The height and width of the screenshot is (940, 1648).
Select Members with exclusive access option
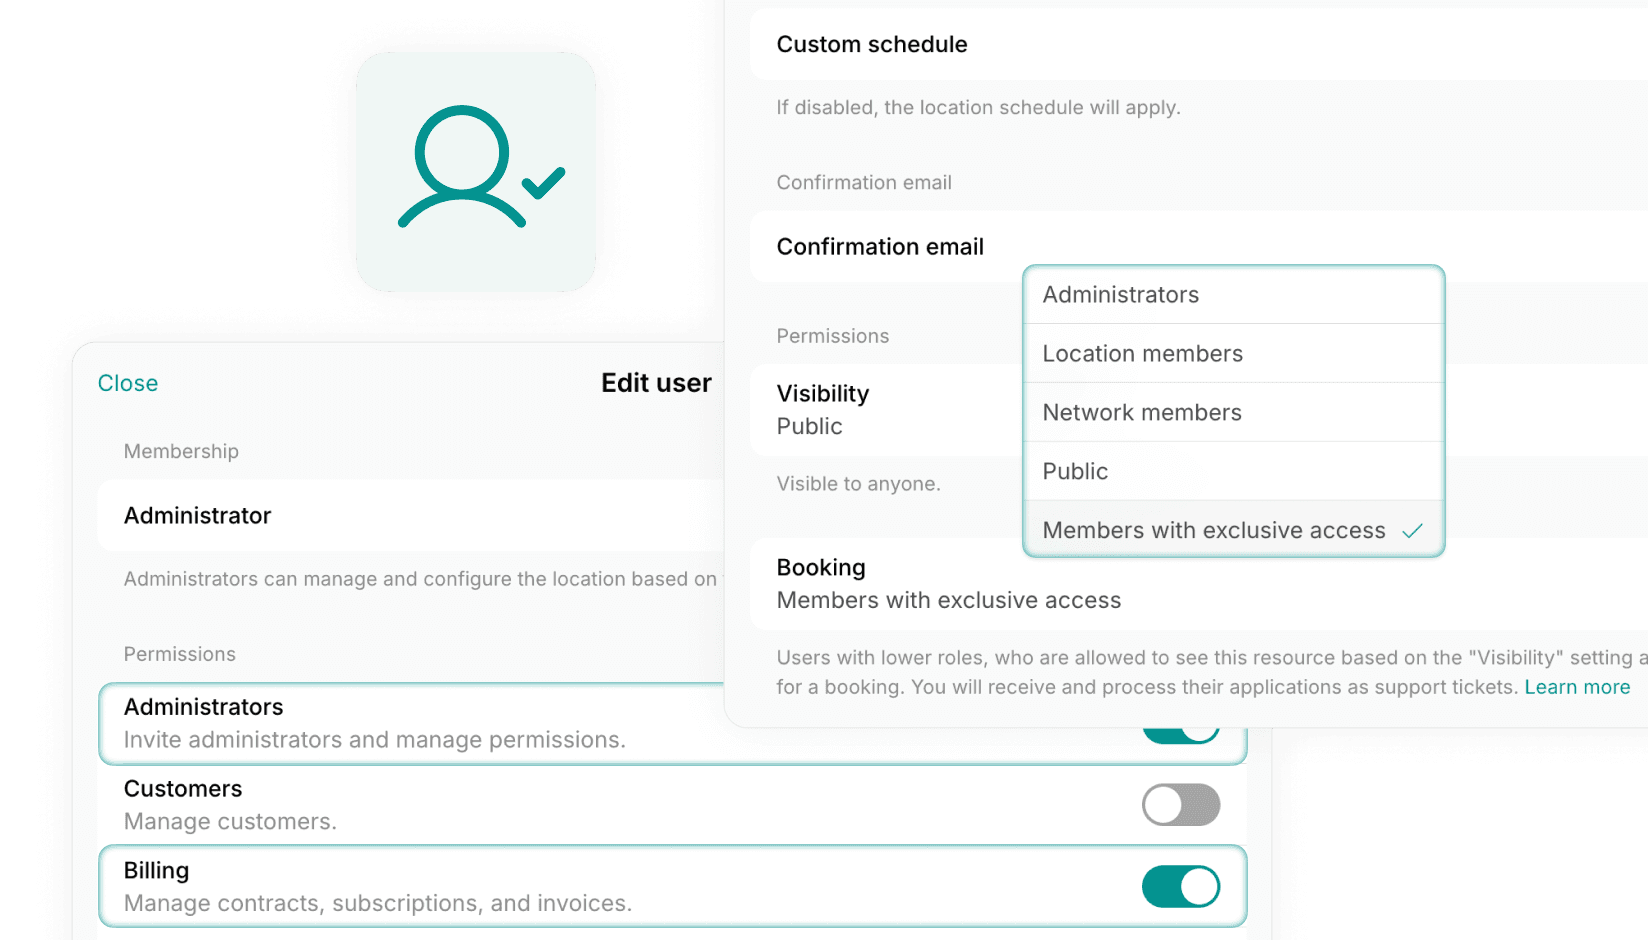click(x=1213, y=530)
